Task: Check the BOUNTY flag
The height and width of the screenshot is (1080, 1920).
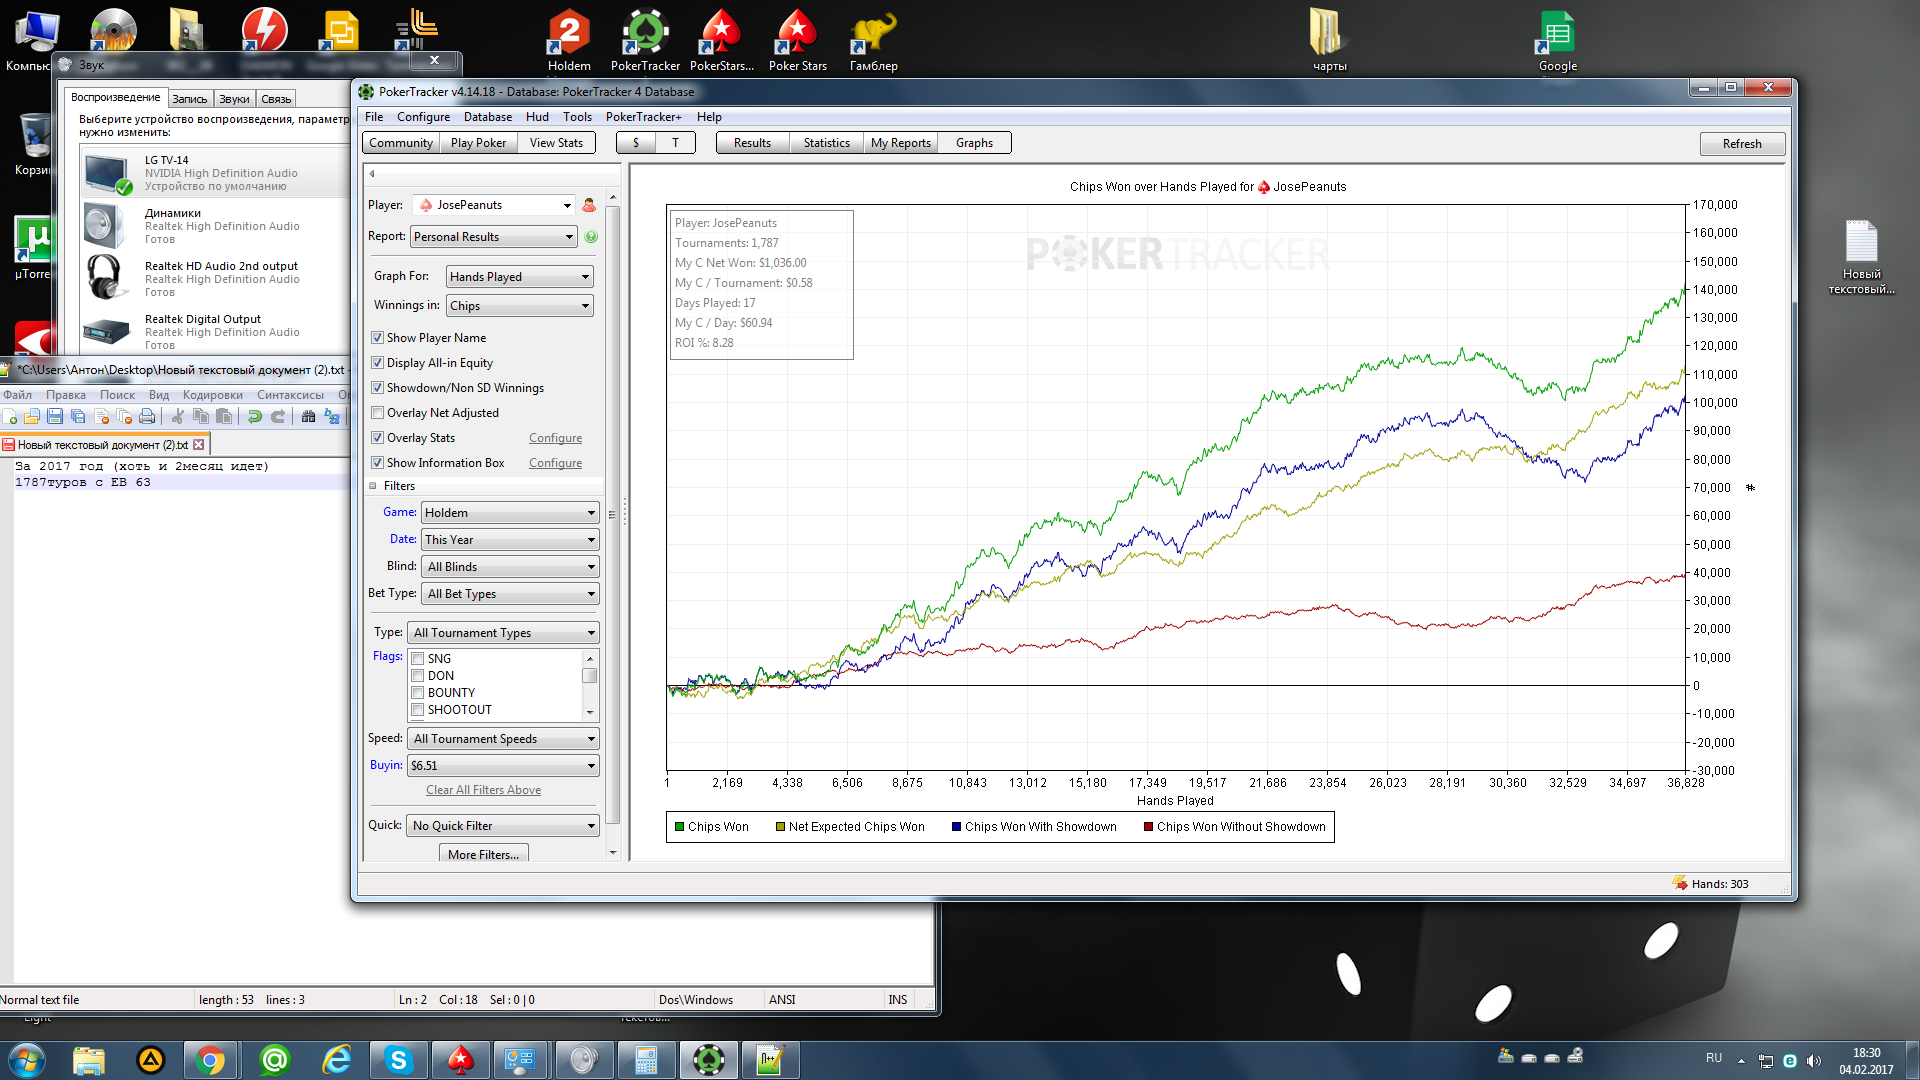Action: click(x=418, y=693)
